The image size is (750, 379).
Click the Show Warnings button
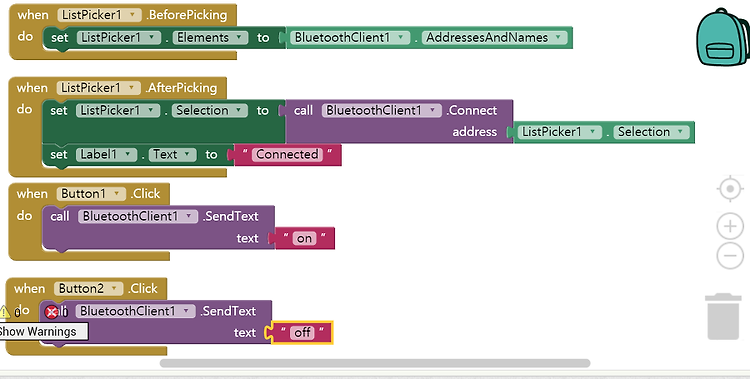pos(43,332)
